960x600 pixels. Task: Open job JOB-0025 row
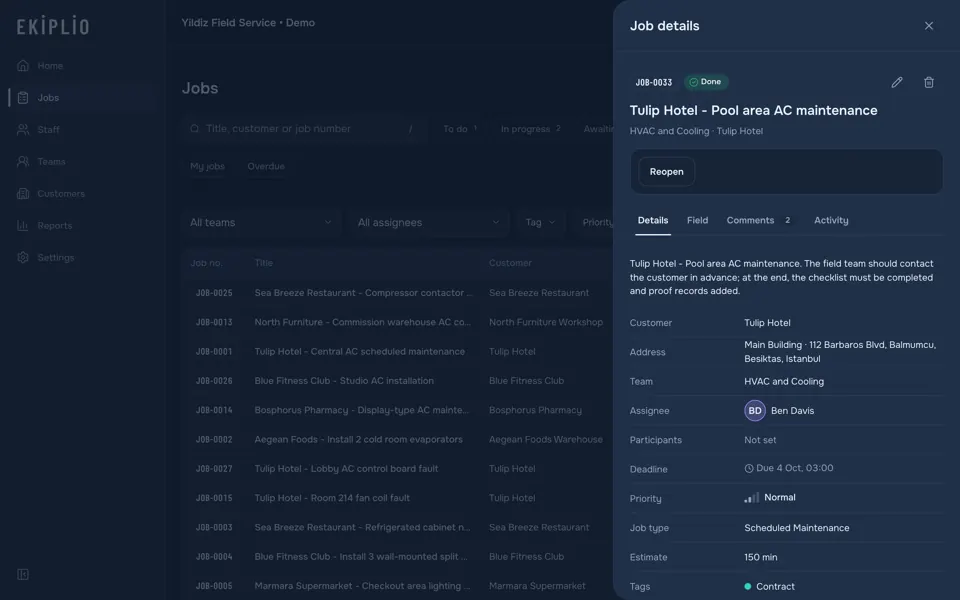pyautogui.click(x=398, y=293)
